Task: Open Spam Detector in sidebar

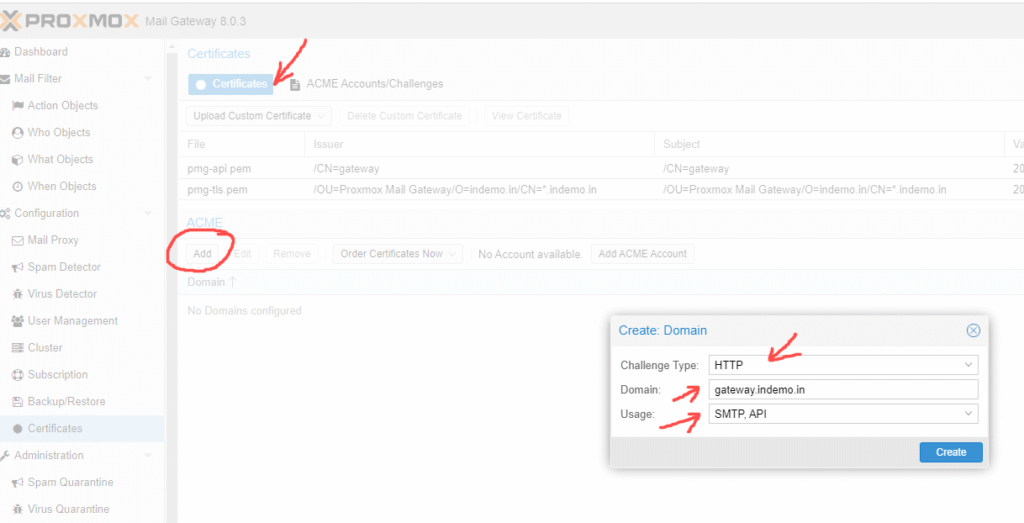Action: pos(64,267)
